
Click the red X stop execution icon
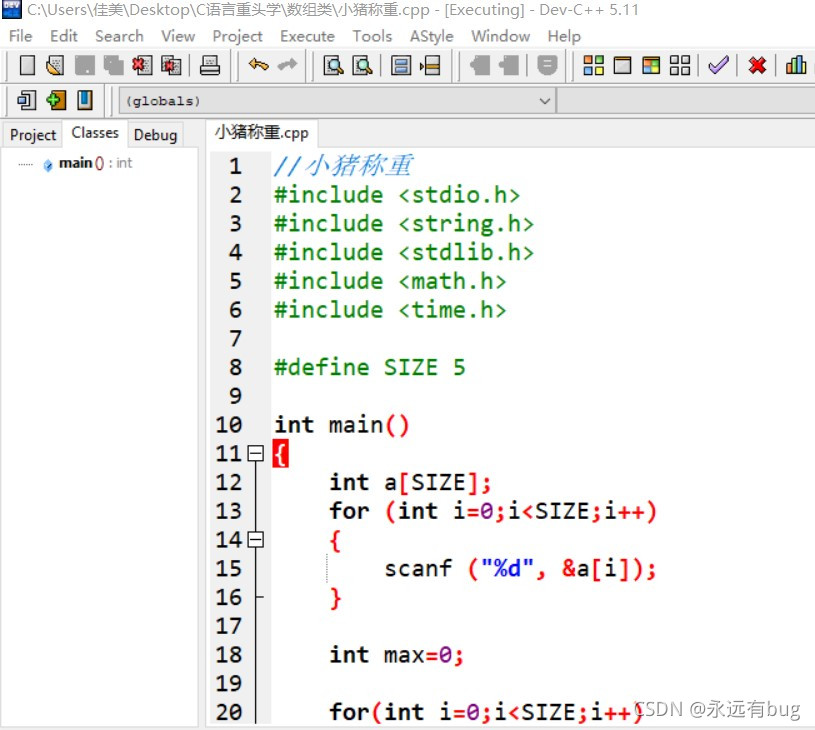[x=757, y=66]
